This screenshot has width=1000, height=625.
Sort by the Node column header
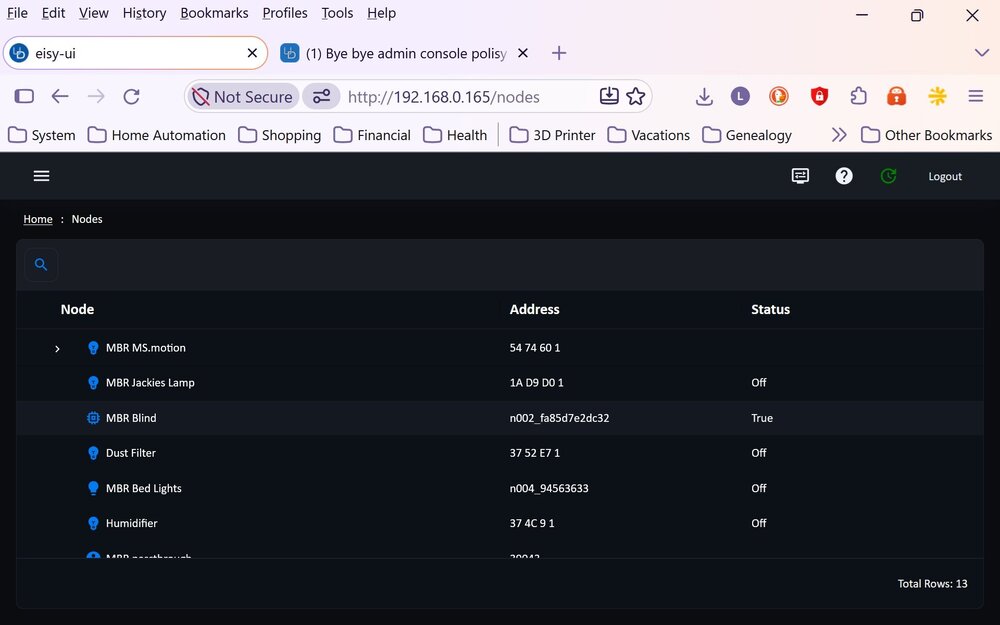click(77, 309)
